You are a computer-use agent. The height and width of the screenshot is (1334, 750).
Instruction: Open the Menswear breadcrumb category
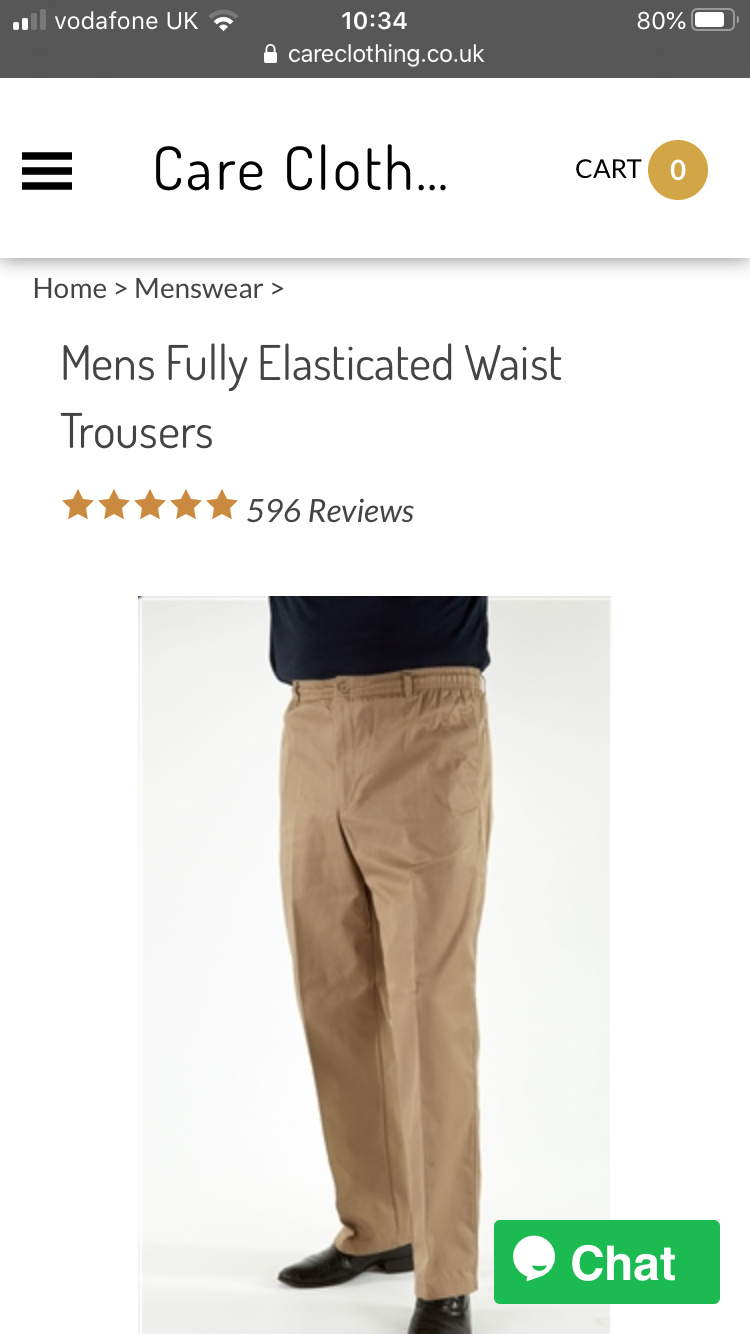click(x=199, y=288)
